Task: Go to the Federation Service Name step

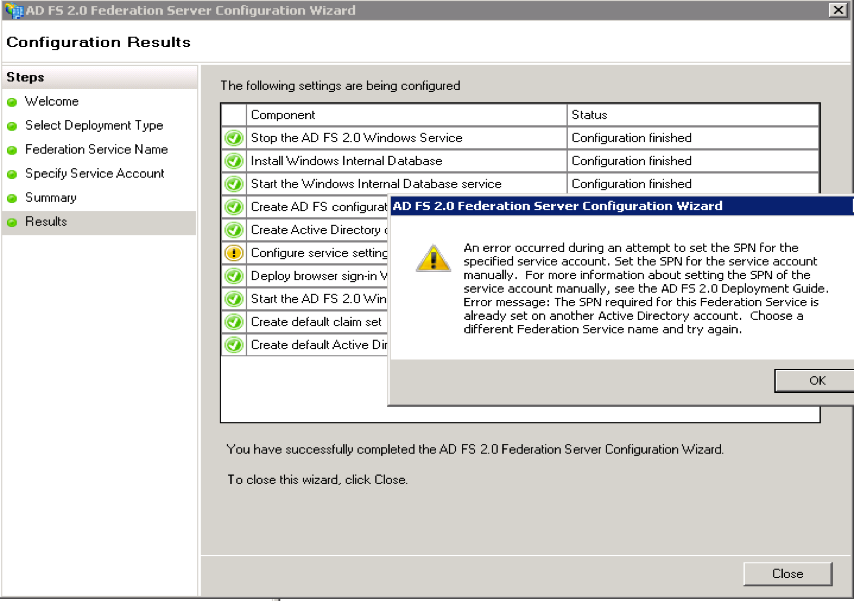Action: pyautogui.click(x=96, y=149)
